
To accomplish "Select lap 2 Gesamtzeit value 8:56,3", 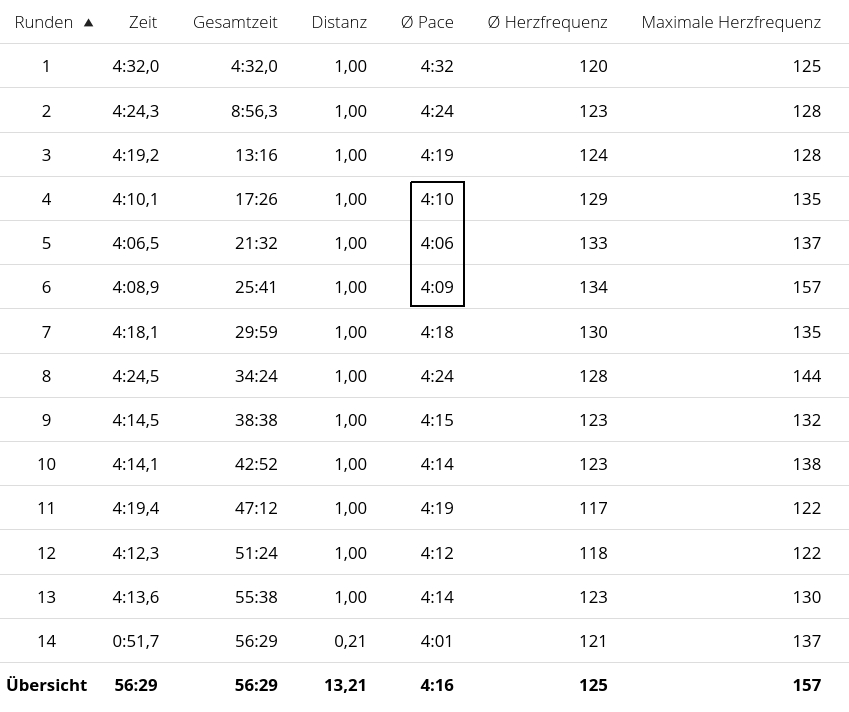I will (x=254, y=111).
